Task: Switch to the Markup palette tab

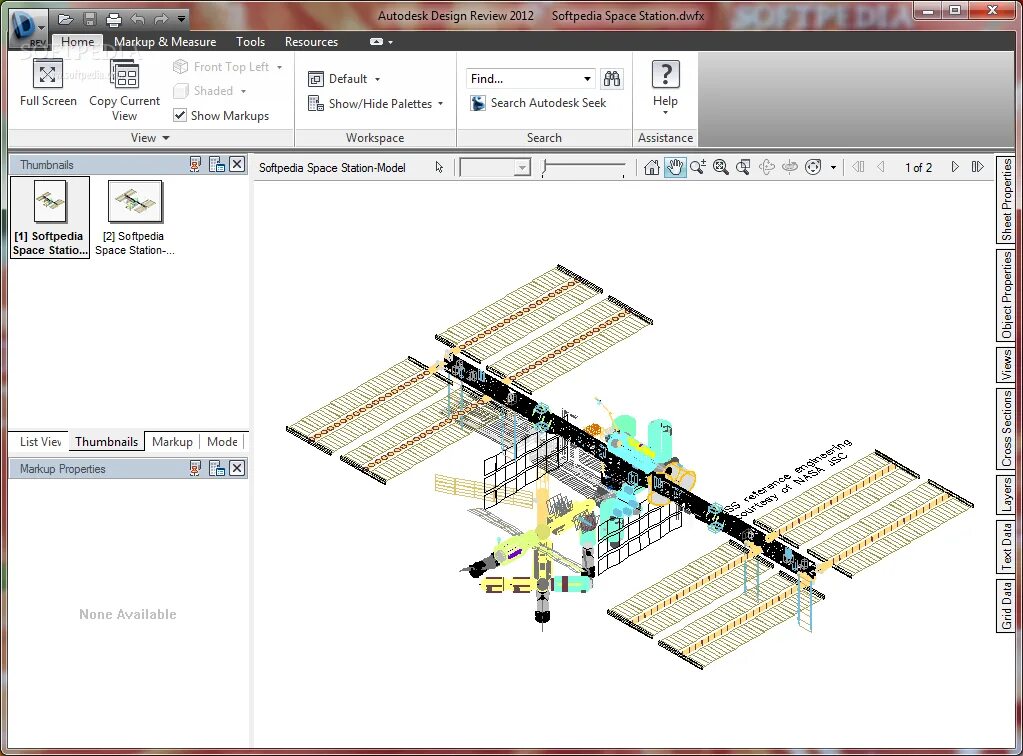Action: [x=172, y=442]
